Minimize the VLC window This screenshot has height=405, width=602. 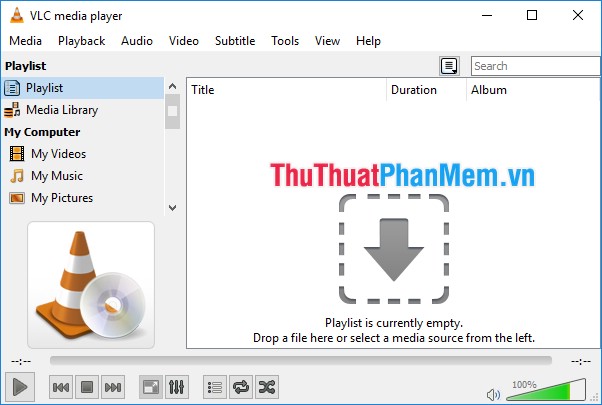point(487,15)
